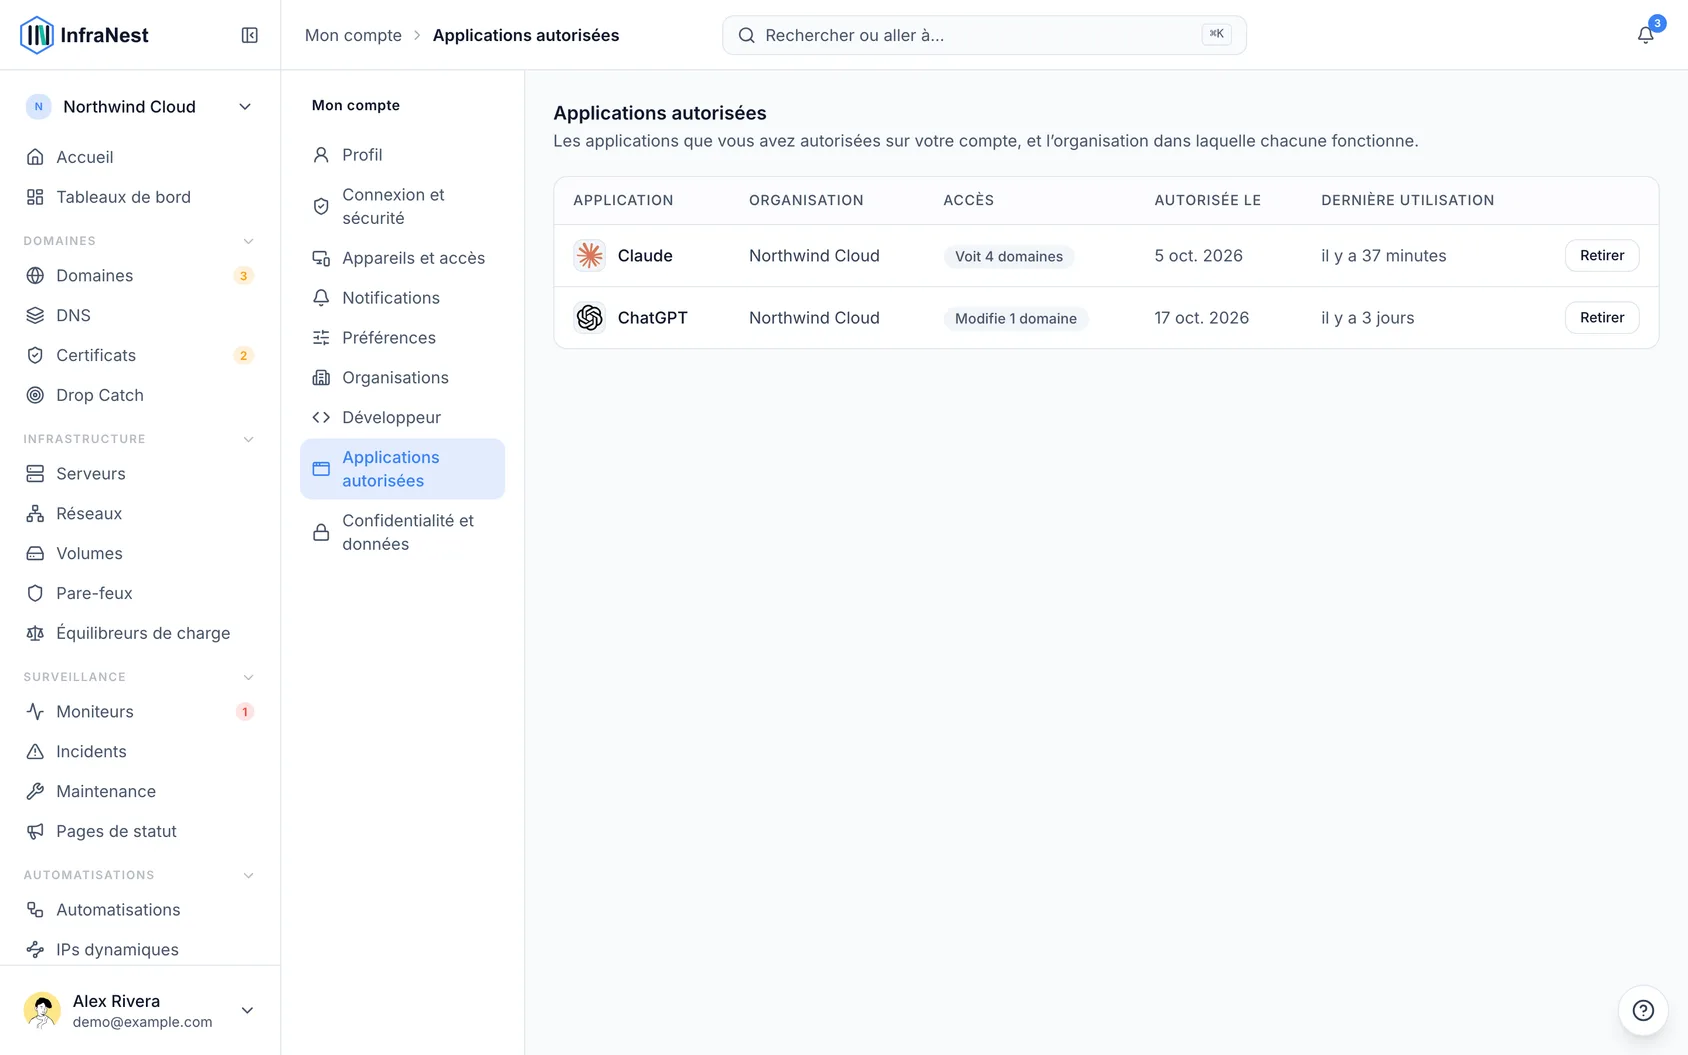Click the Domaines globe icon

pyautogui.click(x=35, y=276)
